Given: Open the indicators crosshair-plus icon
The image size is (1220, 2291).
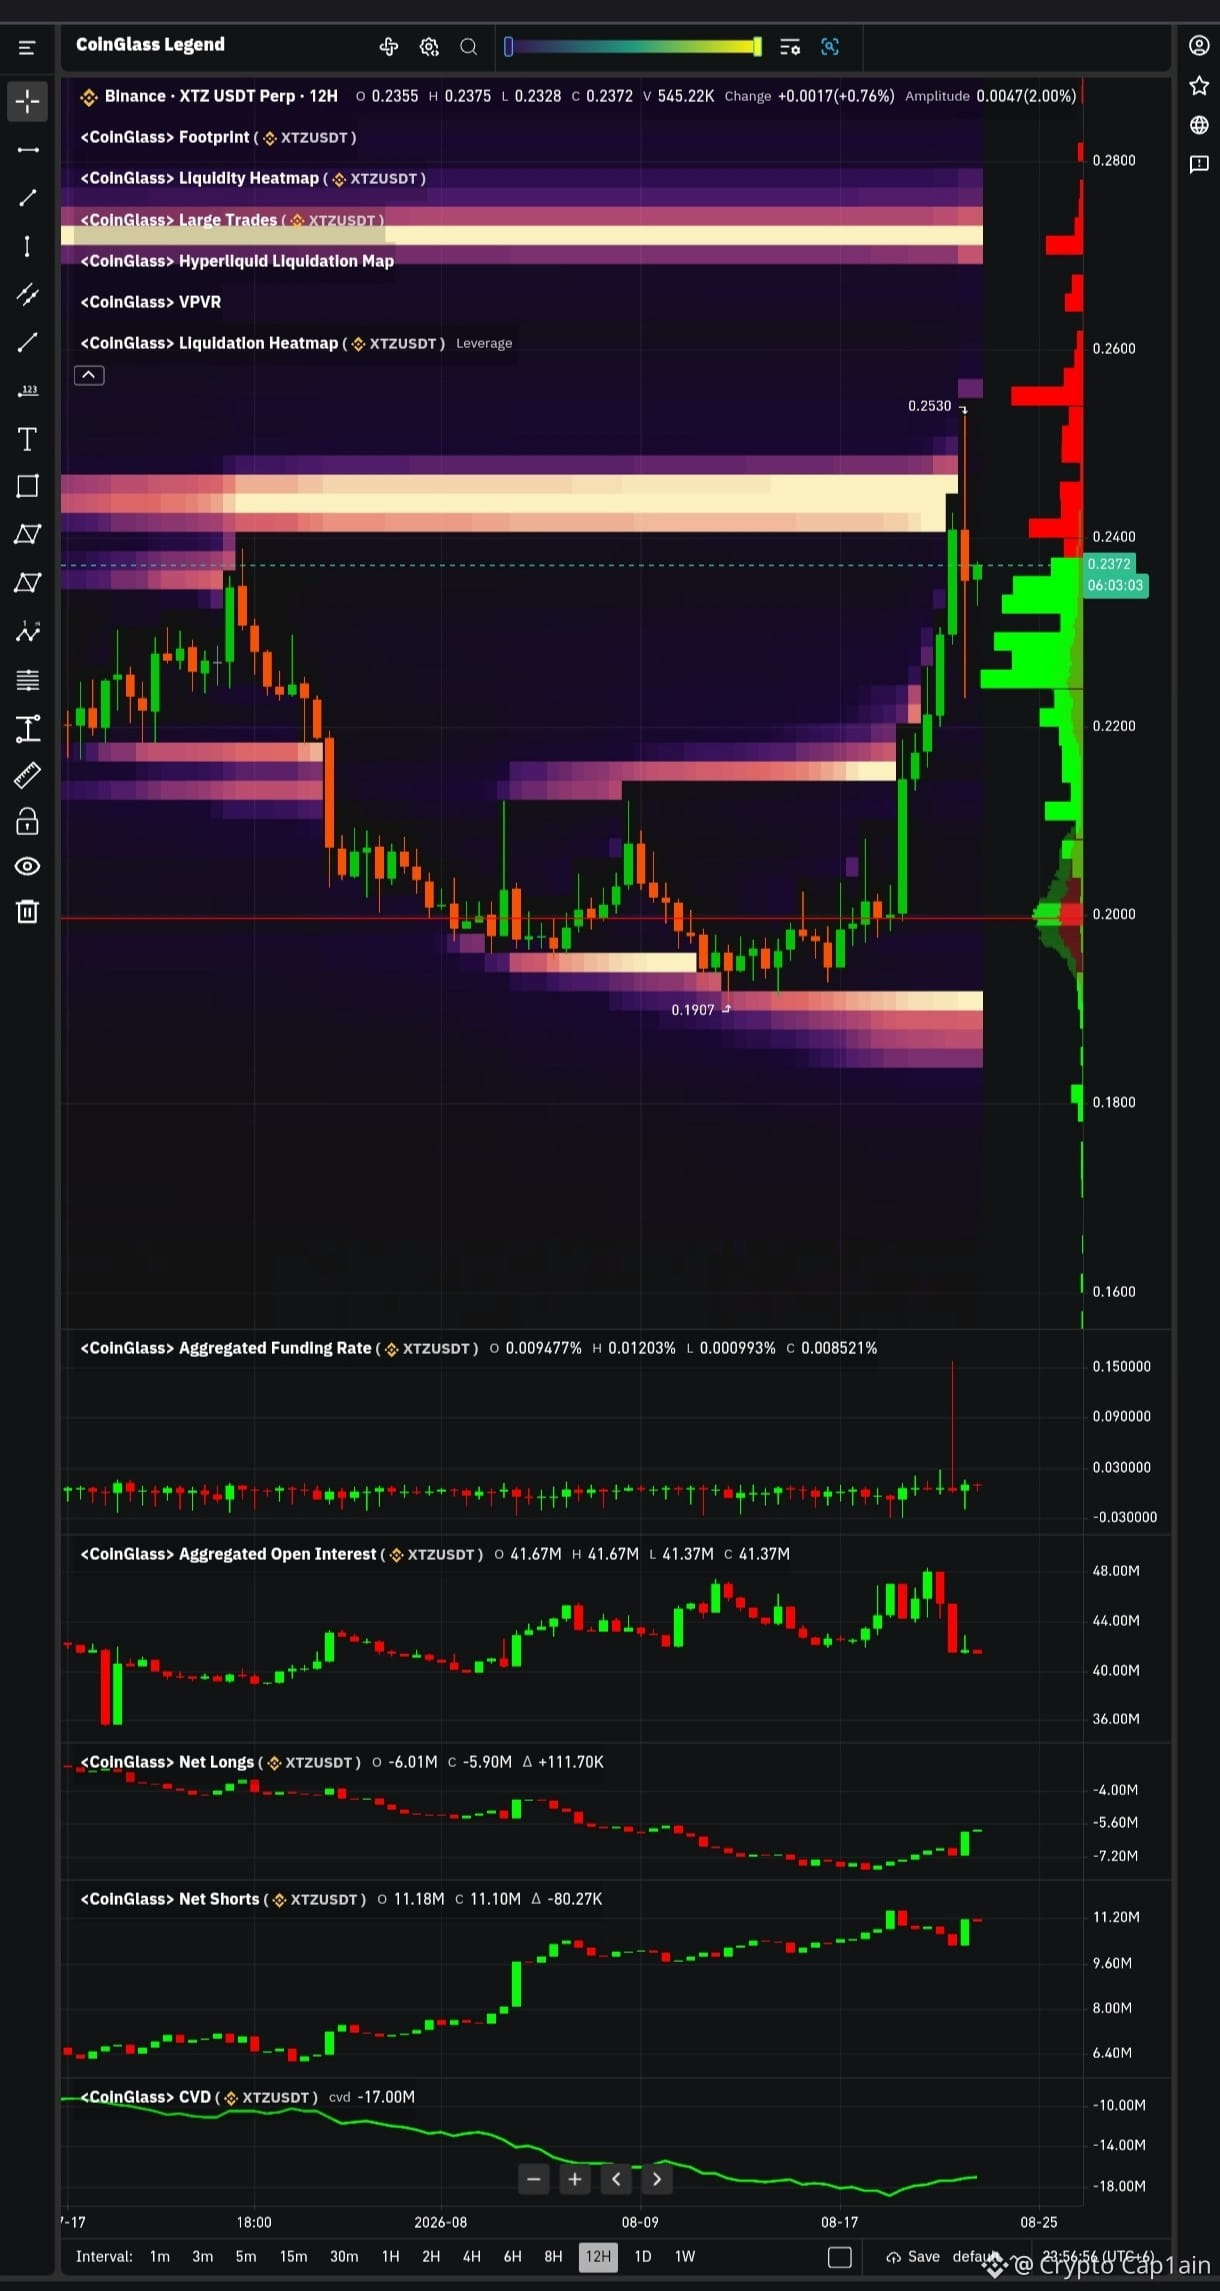Looking at the screenshot, I should [x=389, y=47].
